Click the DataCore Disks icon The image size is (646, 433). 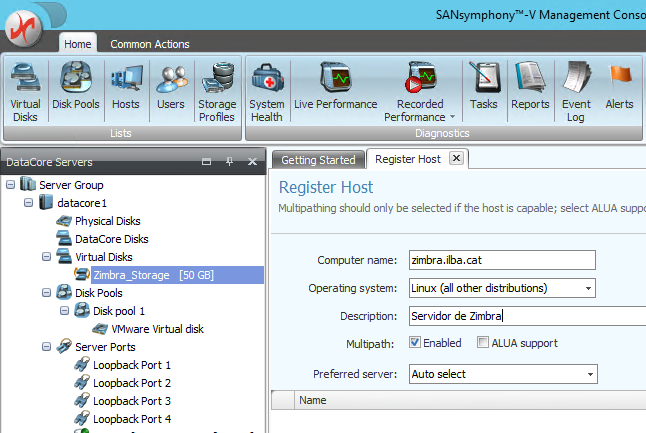[x=64, y=239]
